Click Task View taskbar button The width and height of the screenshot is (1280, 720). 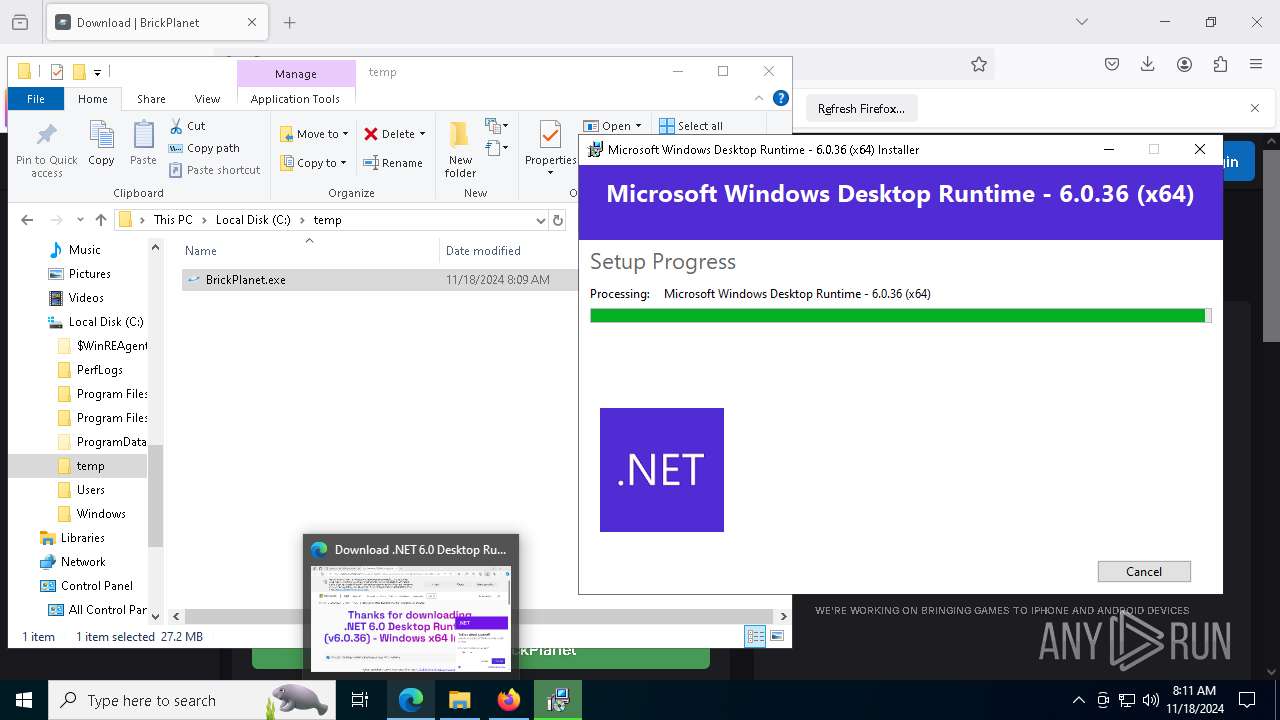click(x=360, y=700)
